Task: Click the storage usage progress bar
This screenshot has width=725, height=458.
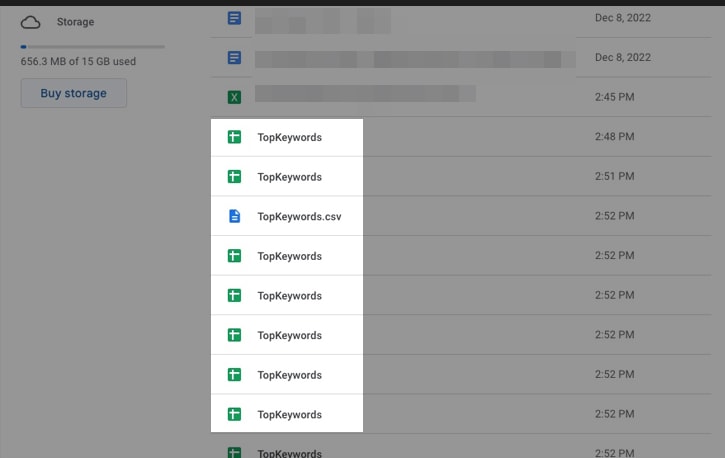Action: (x=92, y=47)
